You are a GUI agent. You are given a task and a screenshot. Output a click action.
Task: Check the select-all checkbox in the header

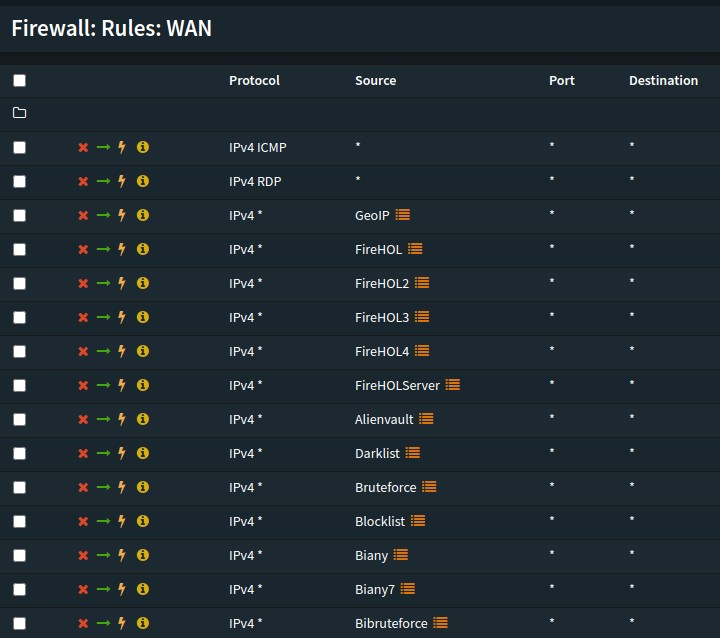pos(20,81)
